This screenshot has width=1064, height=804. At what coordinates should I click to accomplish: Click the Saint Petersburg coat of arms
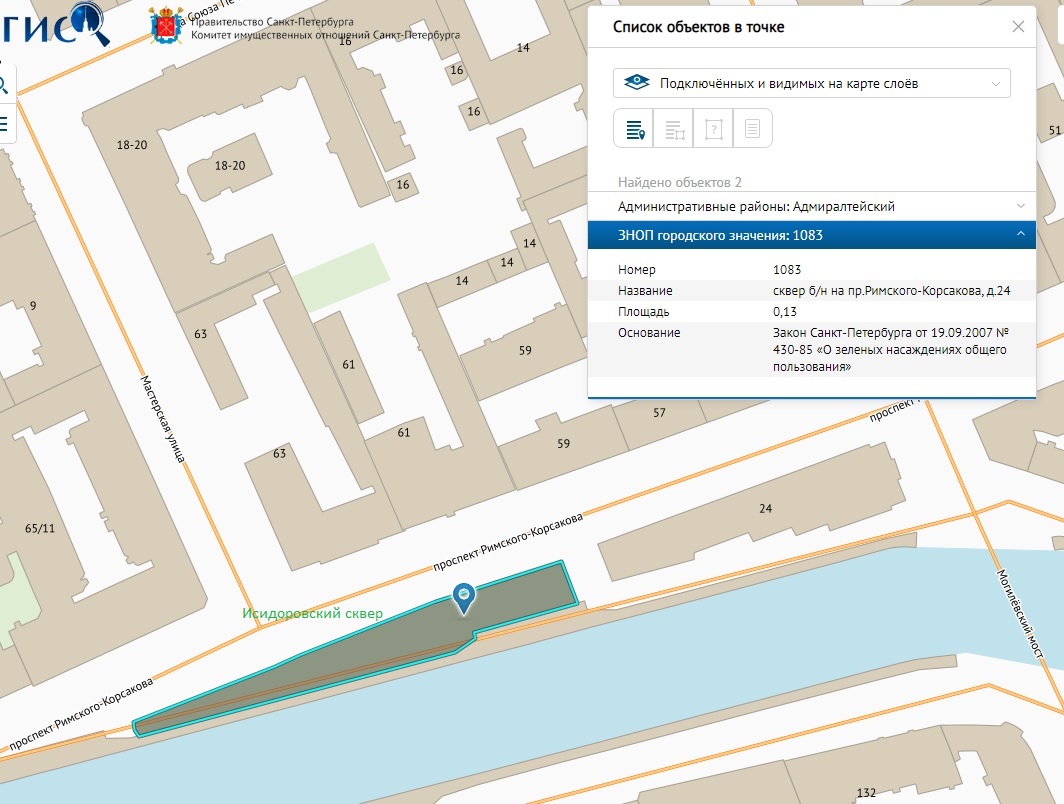167,26
